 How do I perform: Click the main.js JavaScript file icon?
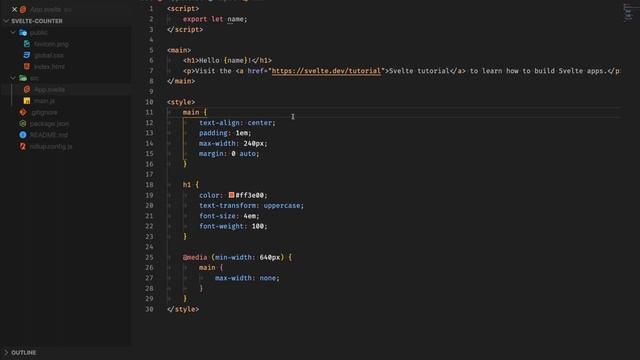(x=27, y=101)
